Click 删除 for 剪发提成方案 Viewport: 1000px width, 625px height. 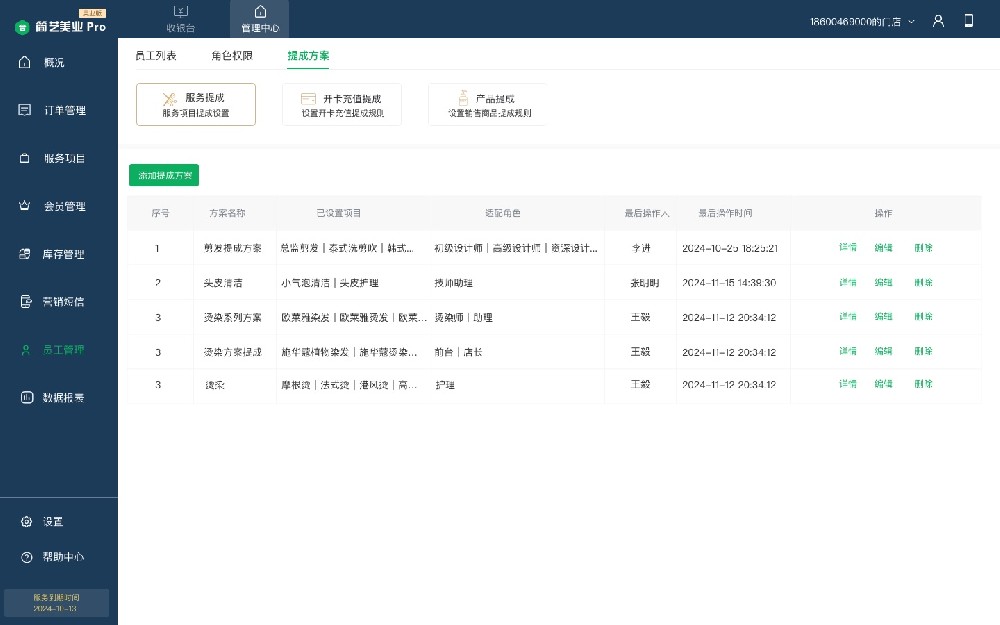[x=923, y=247]
